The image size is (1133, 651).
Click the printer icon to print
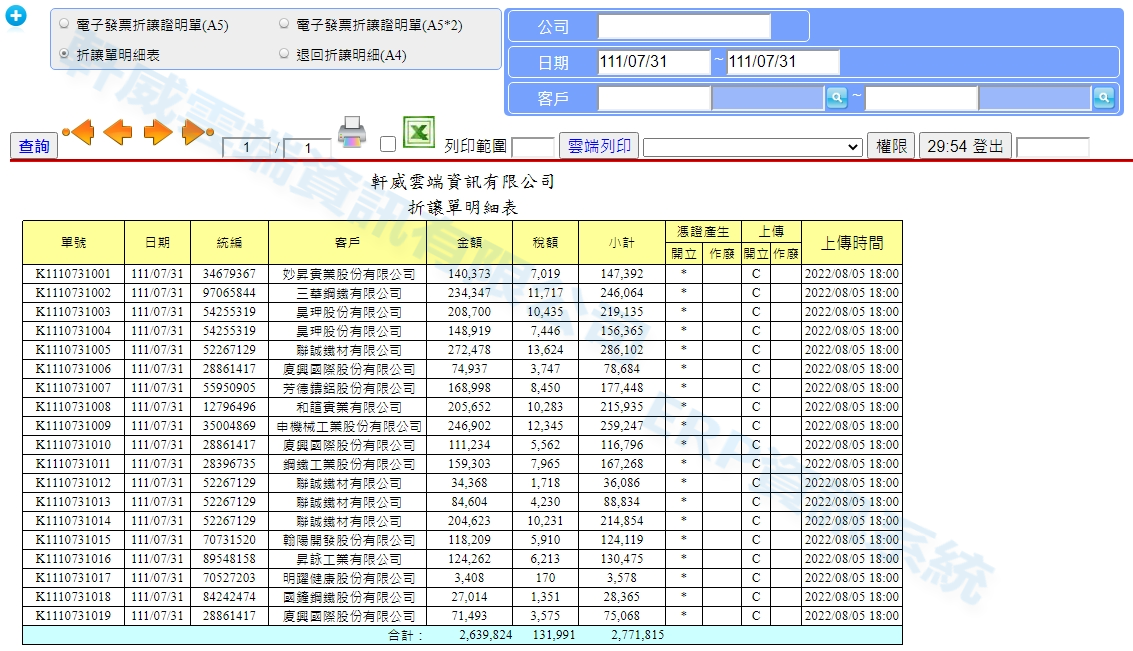pos(352,132)
